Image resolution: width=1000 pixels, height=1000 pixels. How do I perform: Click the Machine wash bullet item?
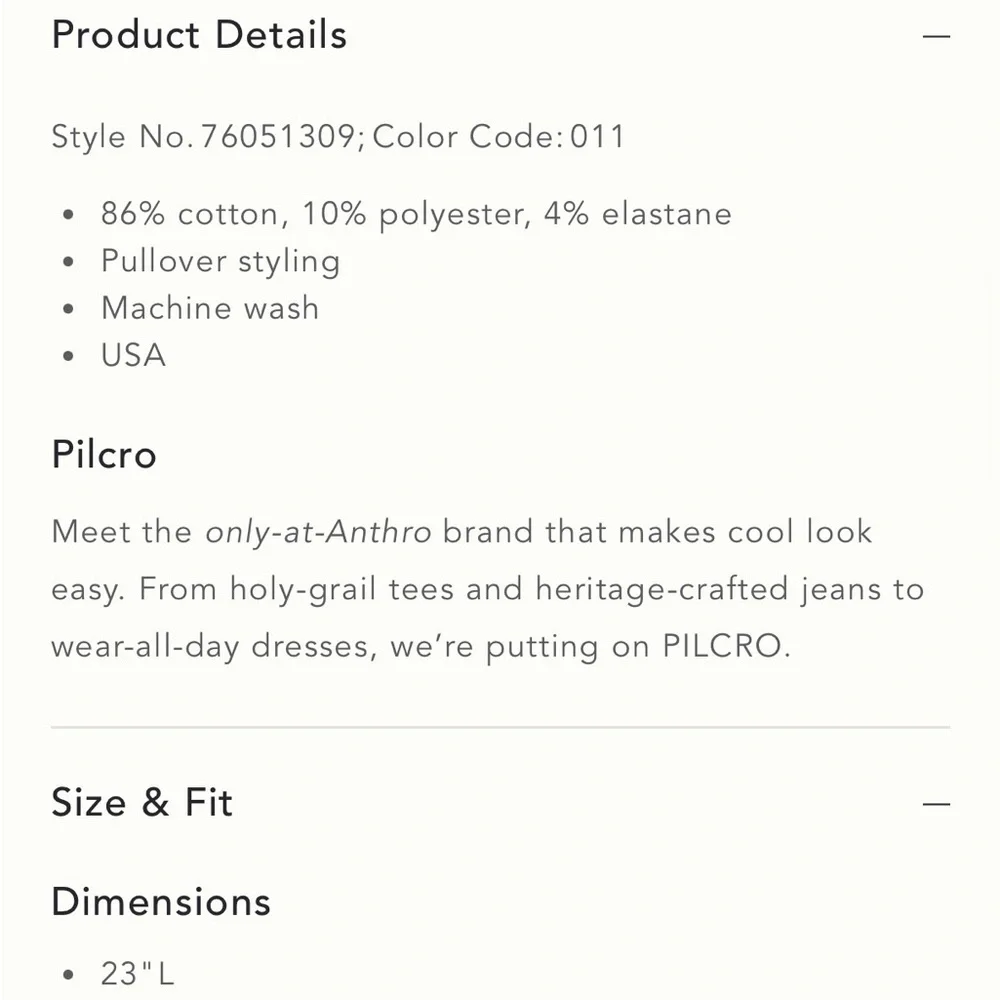click(x=209, y=308)
